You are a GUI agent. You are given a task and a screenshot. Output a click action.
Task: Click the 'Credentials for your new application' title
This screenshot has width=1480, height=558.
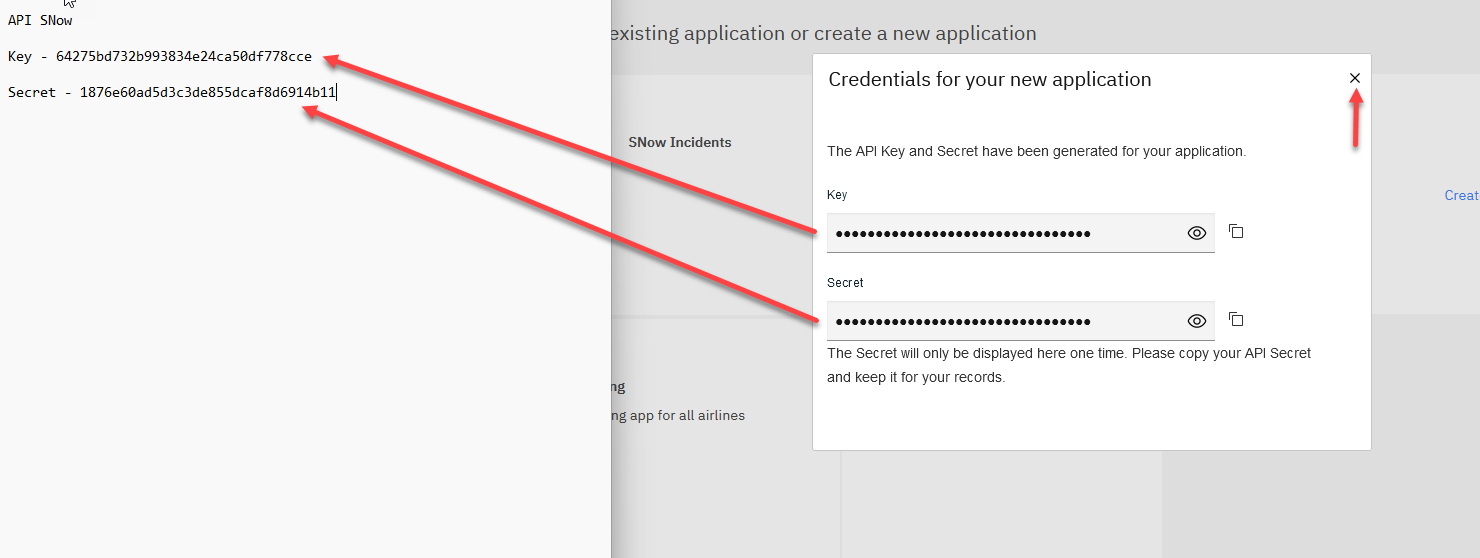(989, 80)
